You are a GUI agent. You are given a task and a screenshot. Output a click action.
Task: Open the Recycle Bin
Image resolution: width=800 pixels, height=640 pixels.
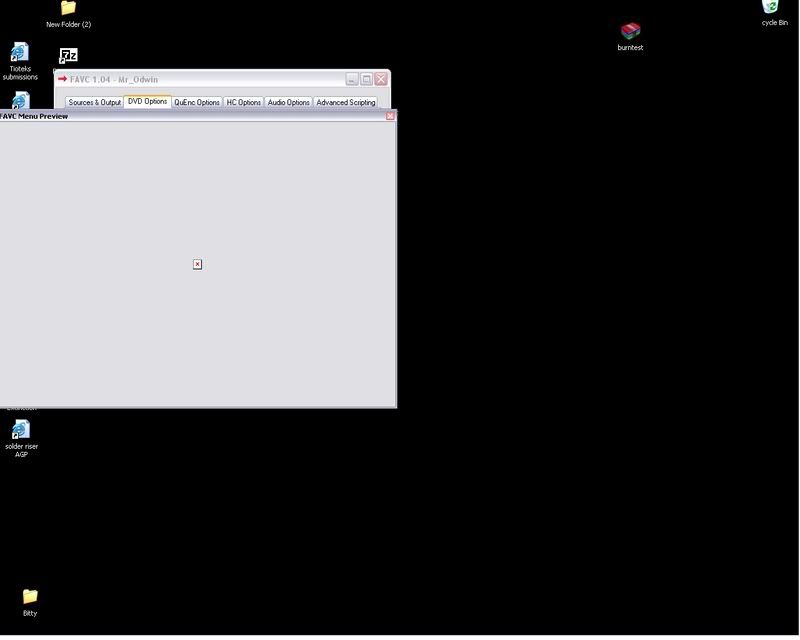(x=770, y=9)
